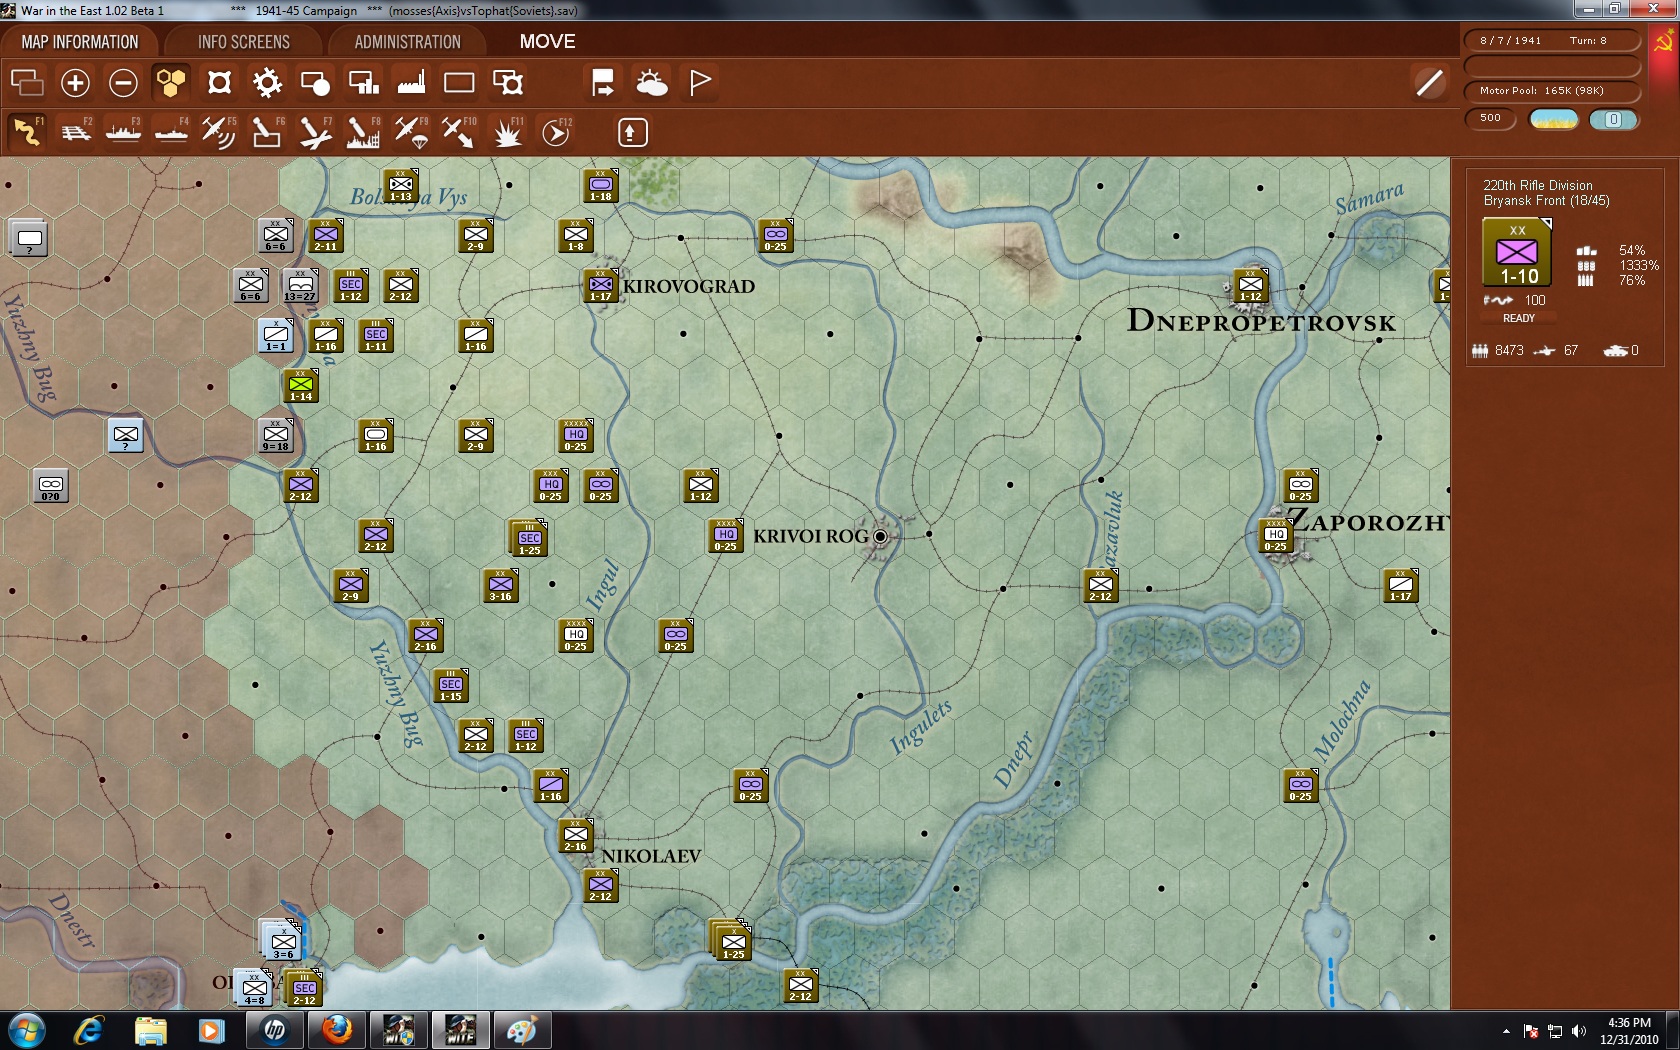Toggle the F1 movement path display
The image size is (1680, 1050).
coord(27,131)
